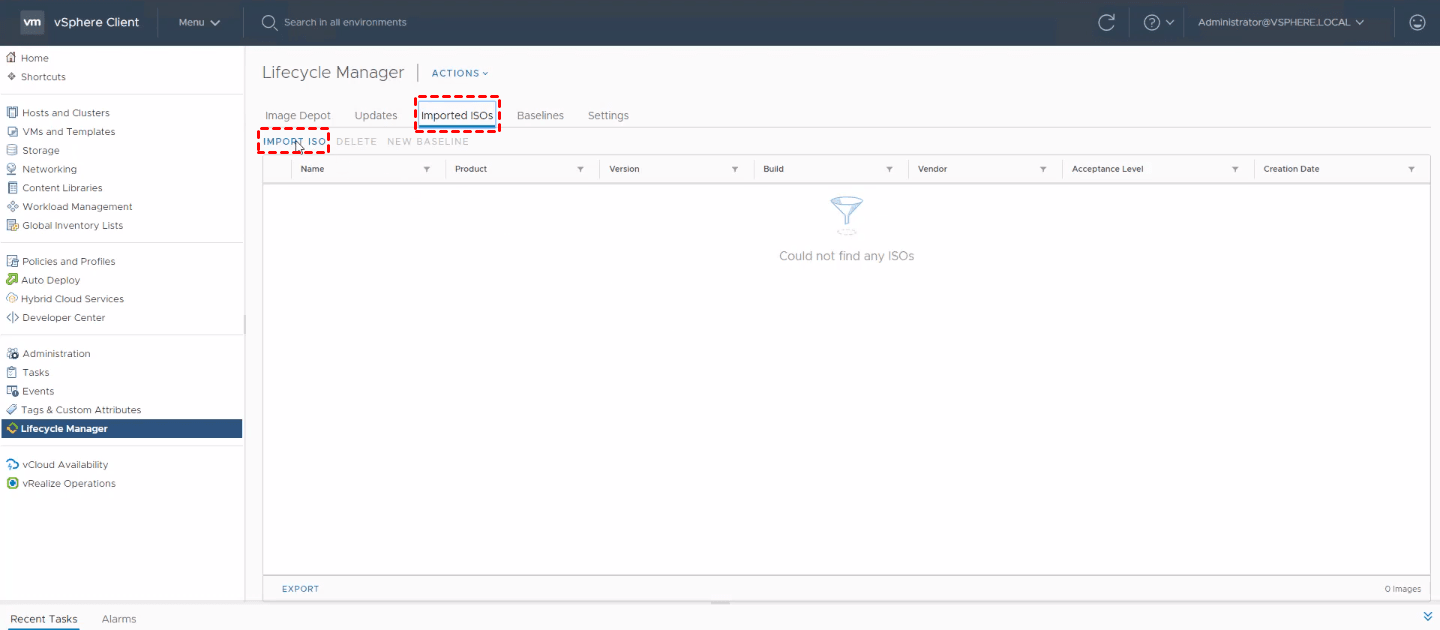Sort by the Name column header
This screenshot has width=1440, height=630.
click(x=312, y=169)
